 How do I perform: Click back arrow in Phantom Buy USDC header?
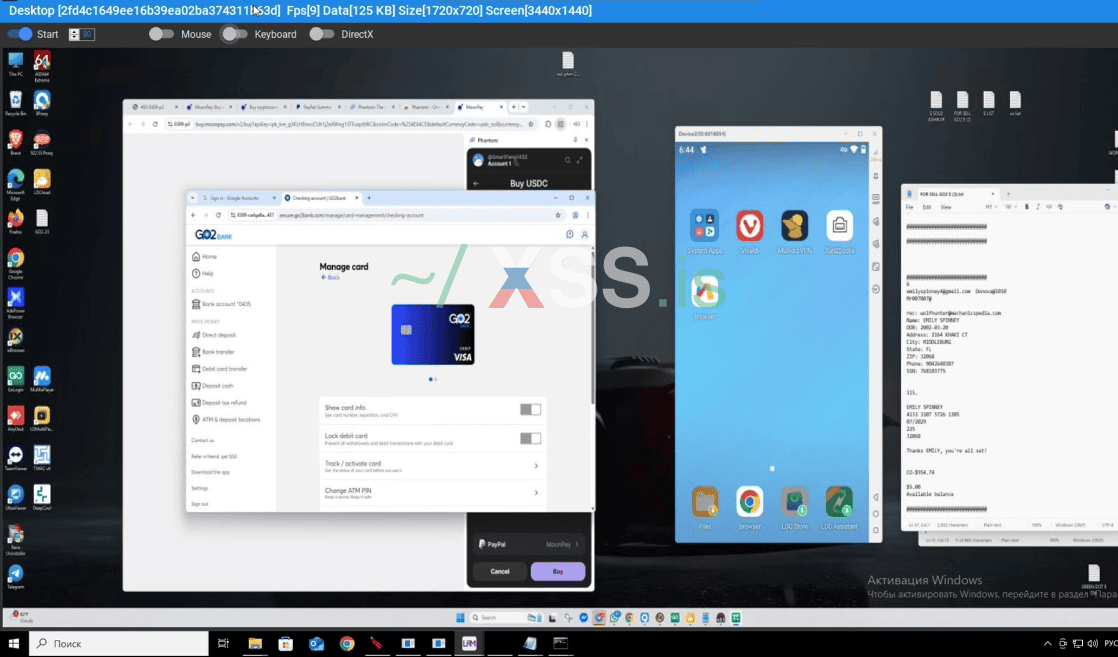[476, 183]
